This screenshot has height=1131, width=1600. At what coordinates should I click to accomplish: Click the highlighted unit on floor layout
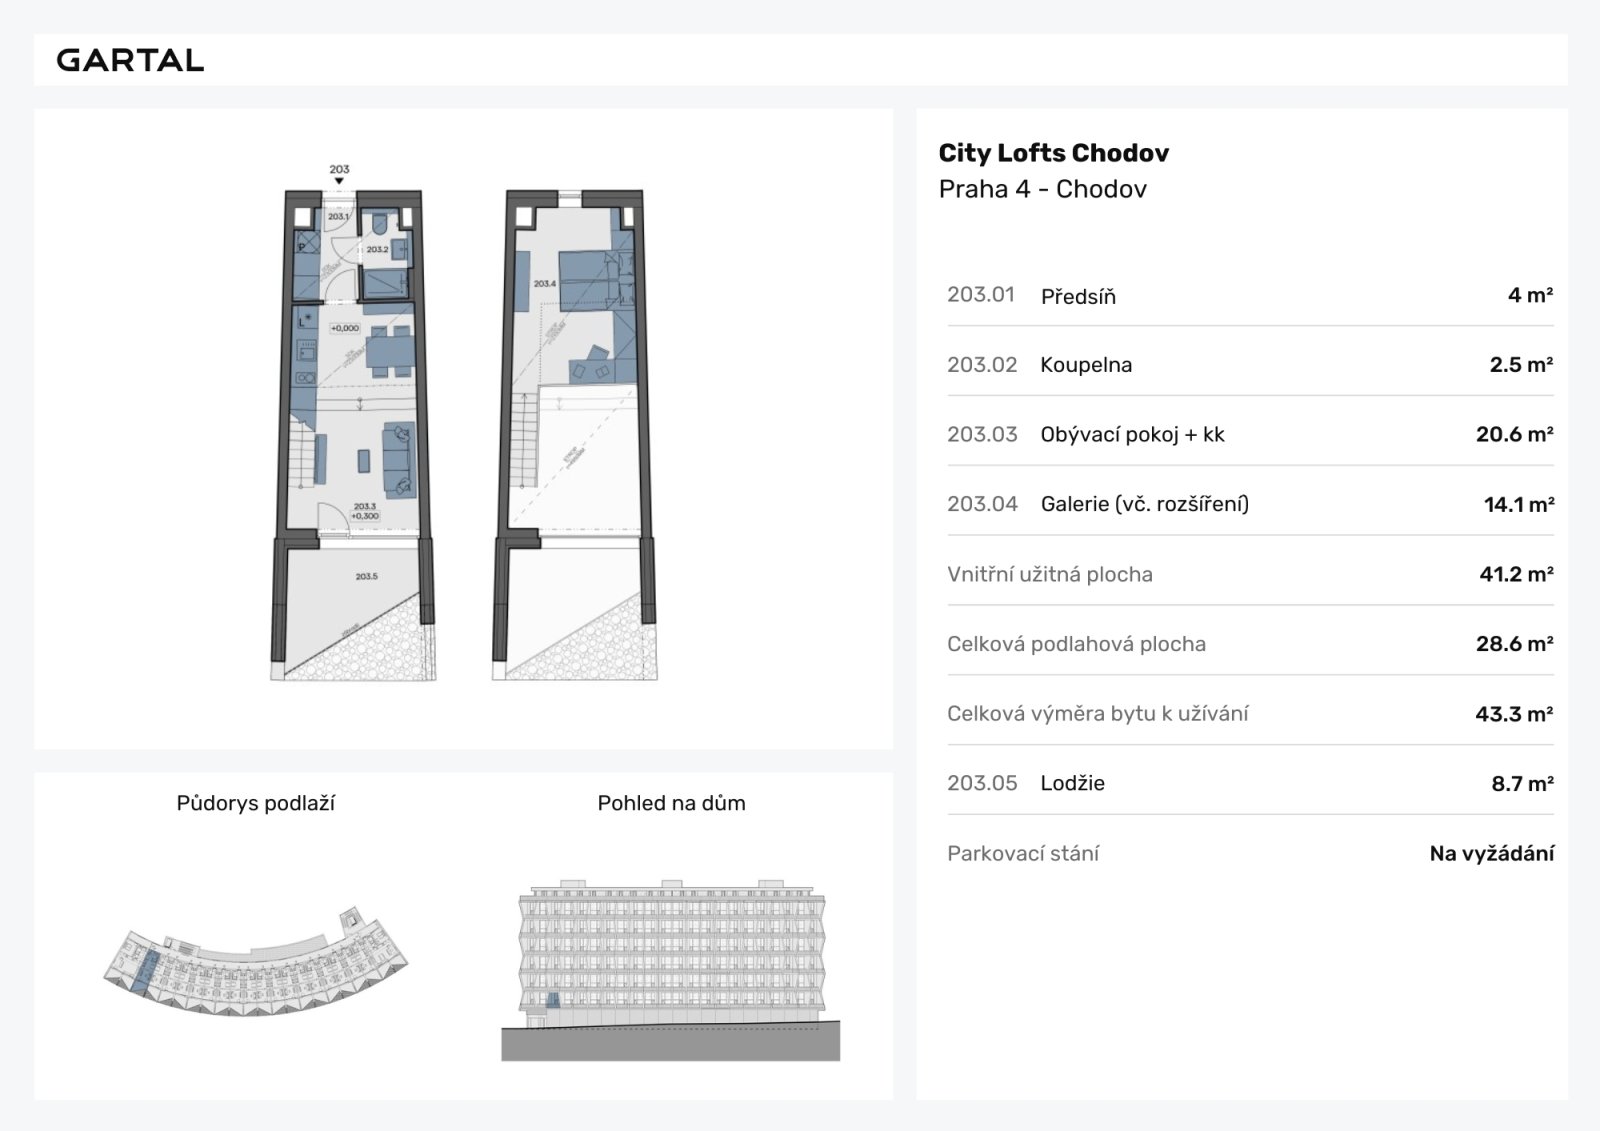click(148, 973)
